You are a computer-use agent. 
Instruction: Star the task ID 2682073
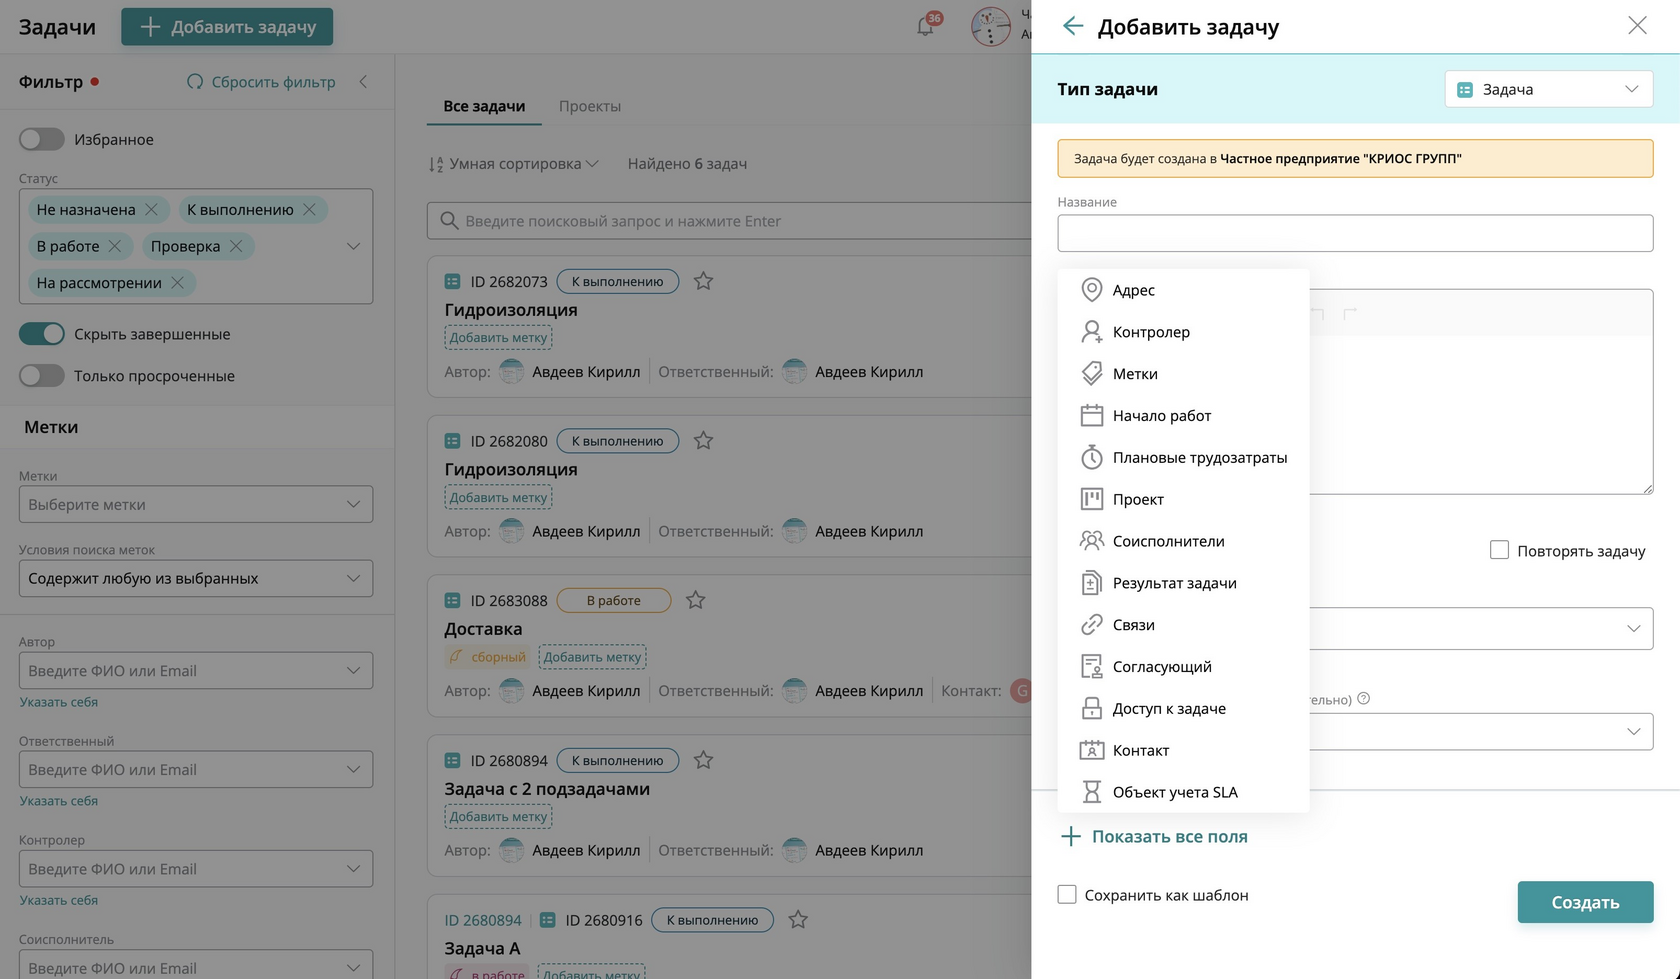click(x=704, y=281)
